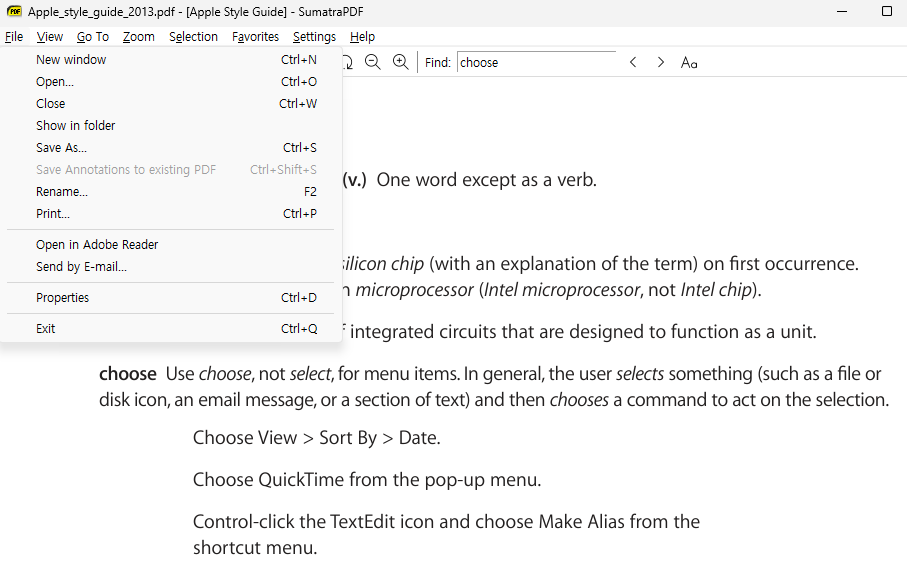Choose Send by E-mail...

pos(171,267)
